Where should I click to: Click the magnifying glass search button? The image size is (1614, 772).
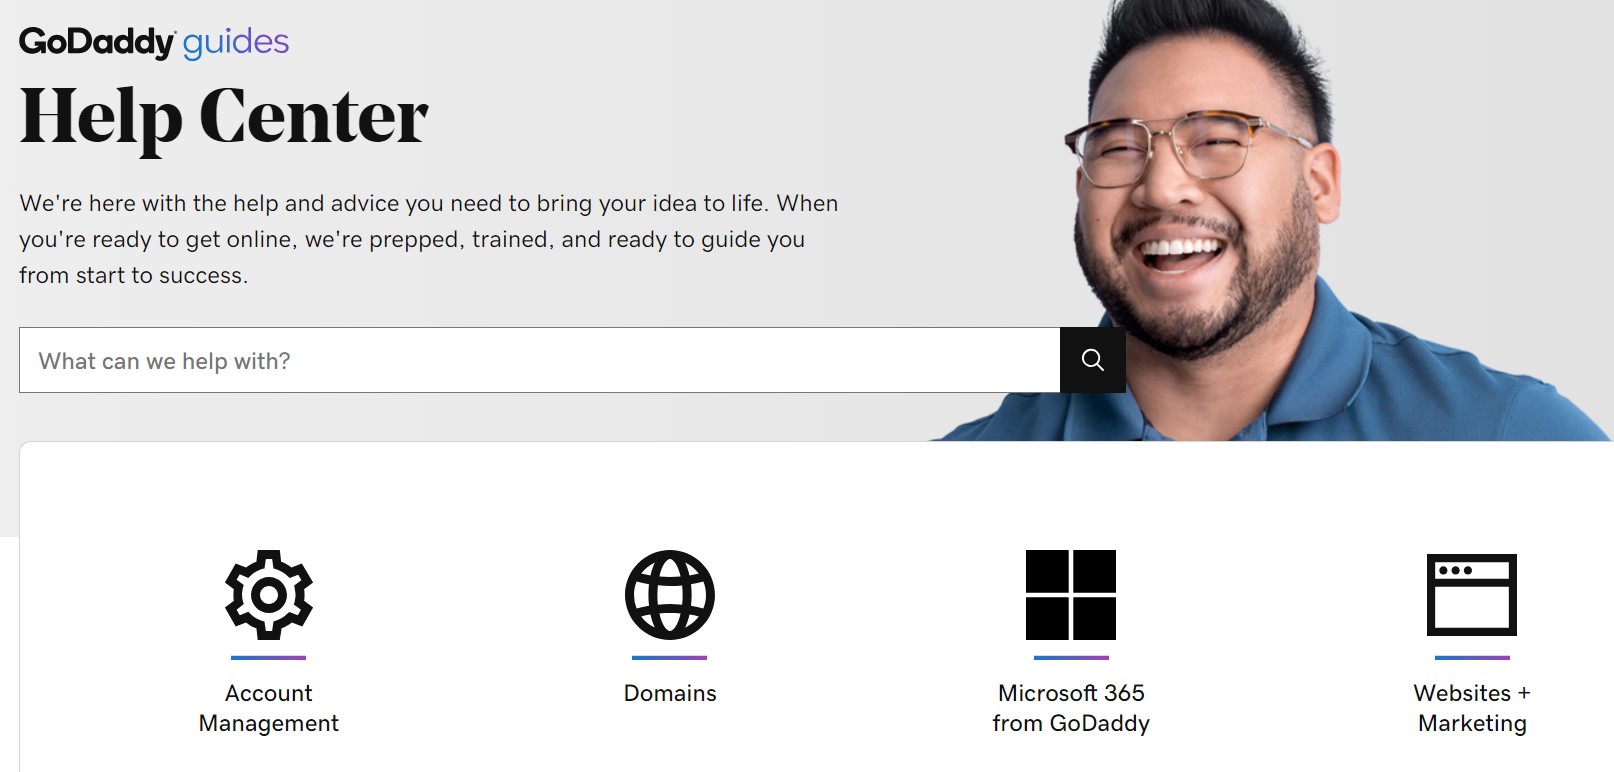[x=1093, y=360]
